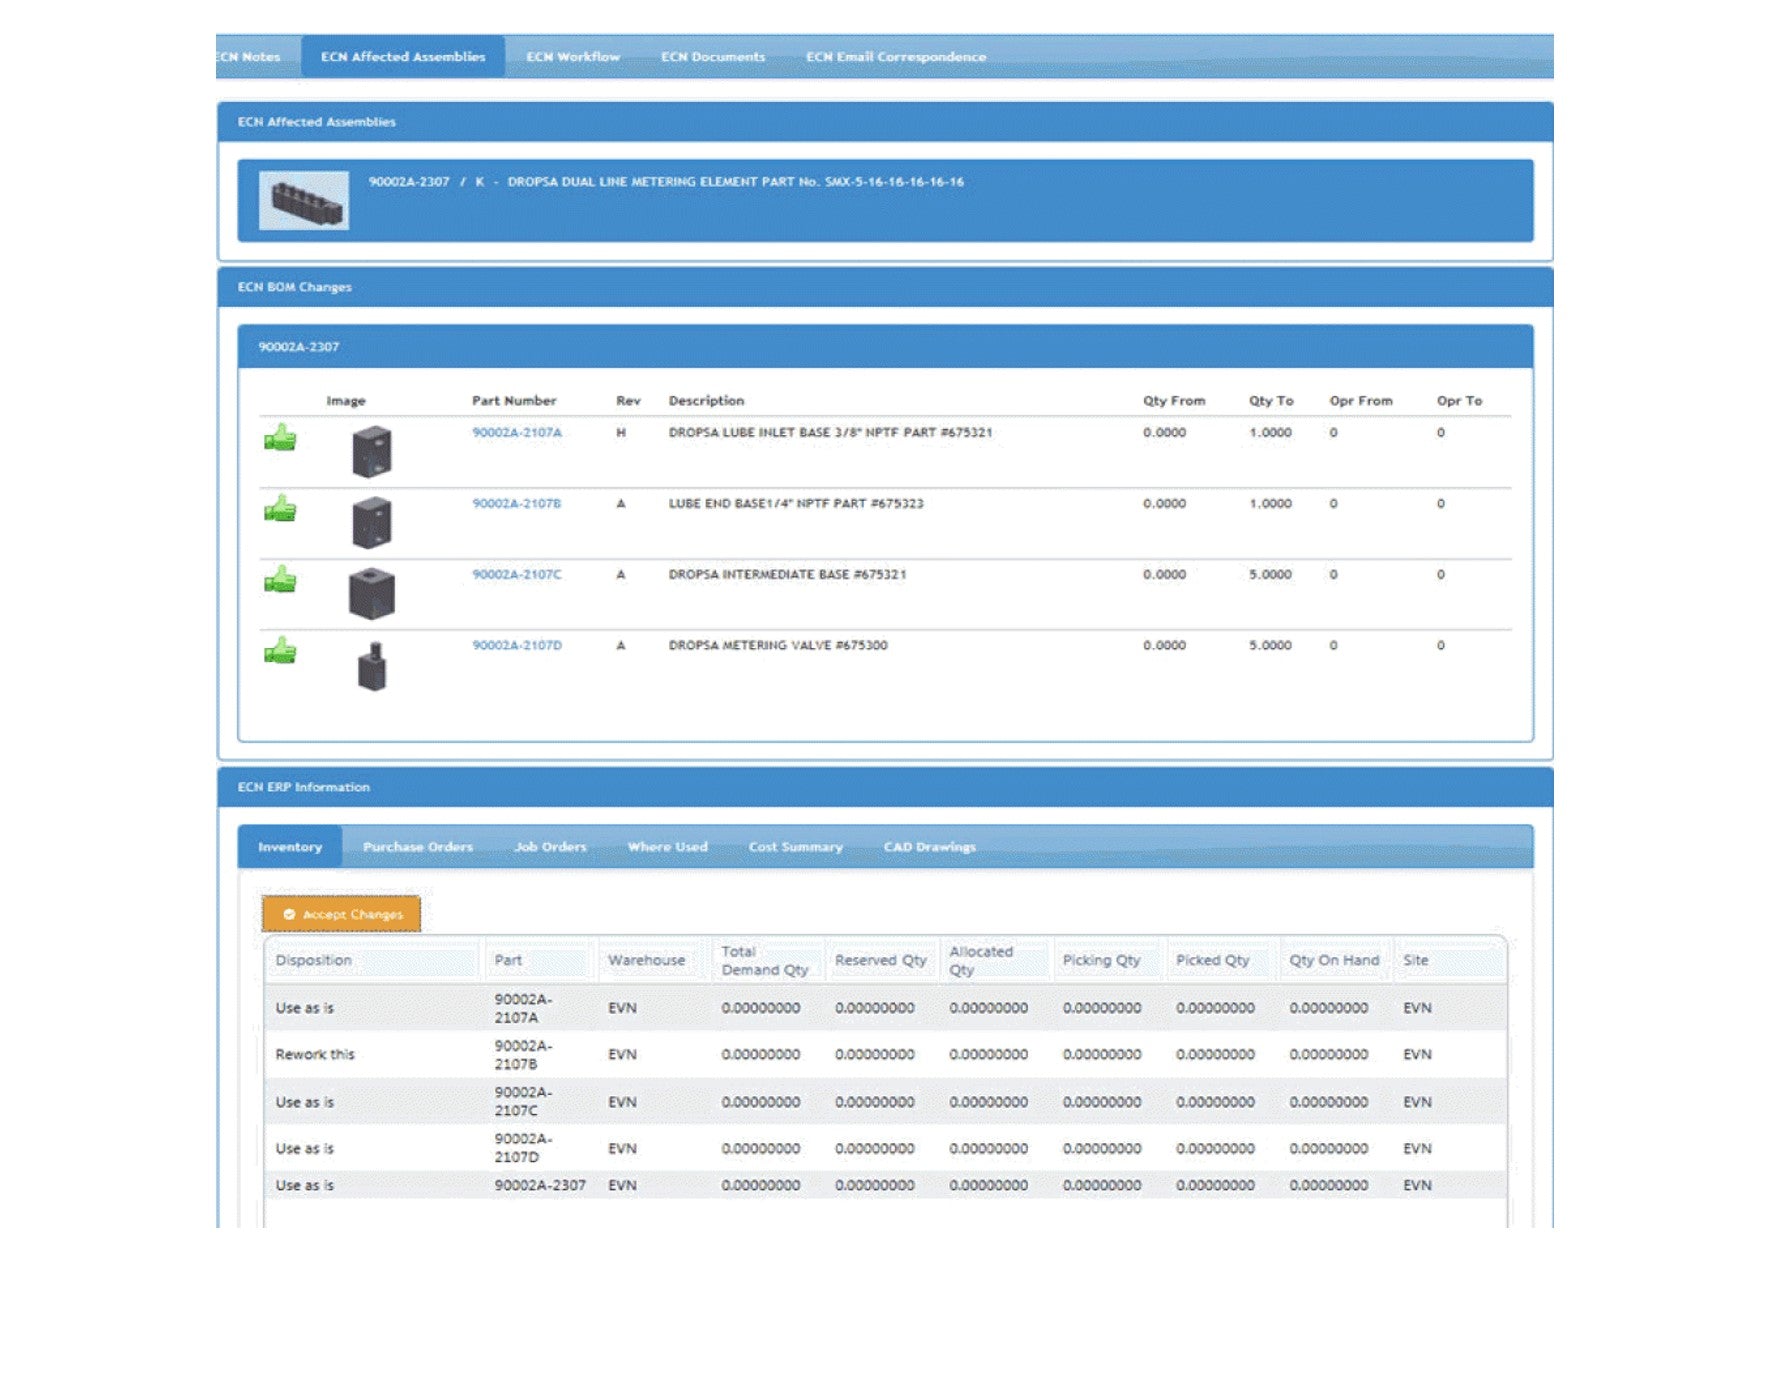Screen dimensions: 1792x1380
Task: Select the Rework this disposition cell
Action: (x=315, y=1054)
